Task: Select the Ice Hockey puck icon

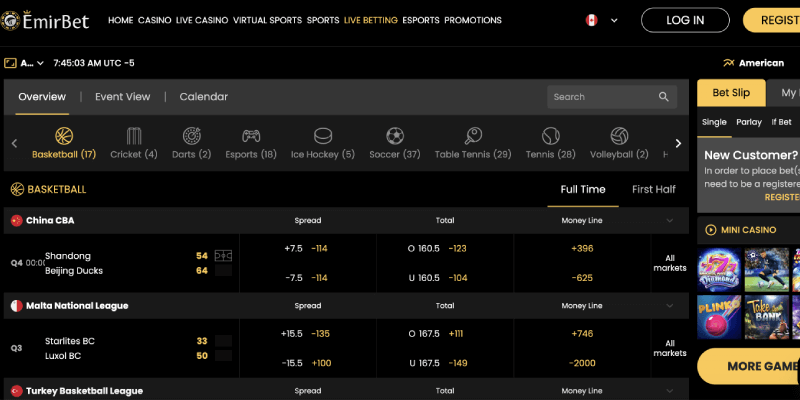Action: [322, 136]
